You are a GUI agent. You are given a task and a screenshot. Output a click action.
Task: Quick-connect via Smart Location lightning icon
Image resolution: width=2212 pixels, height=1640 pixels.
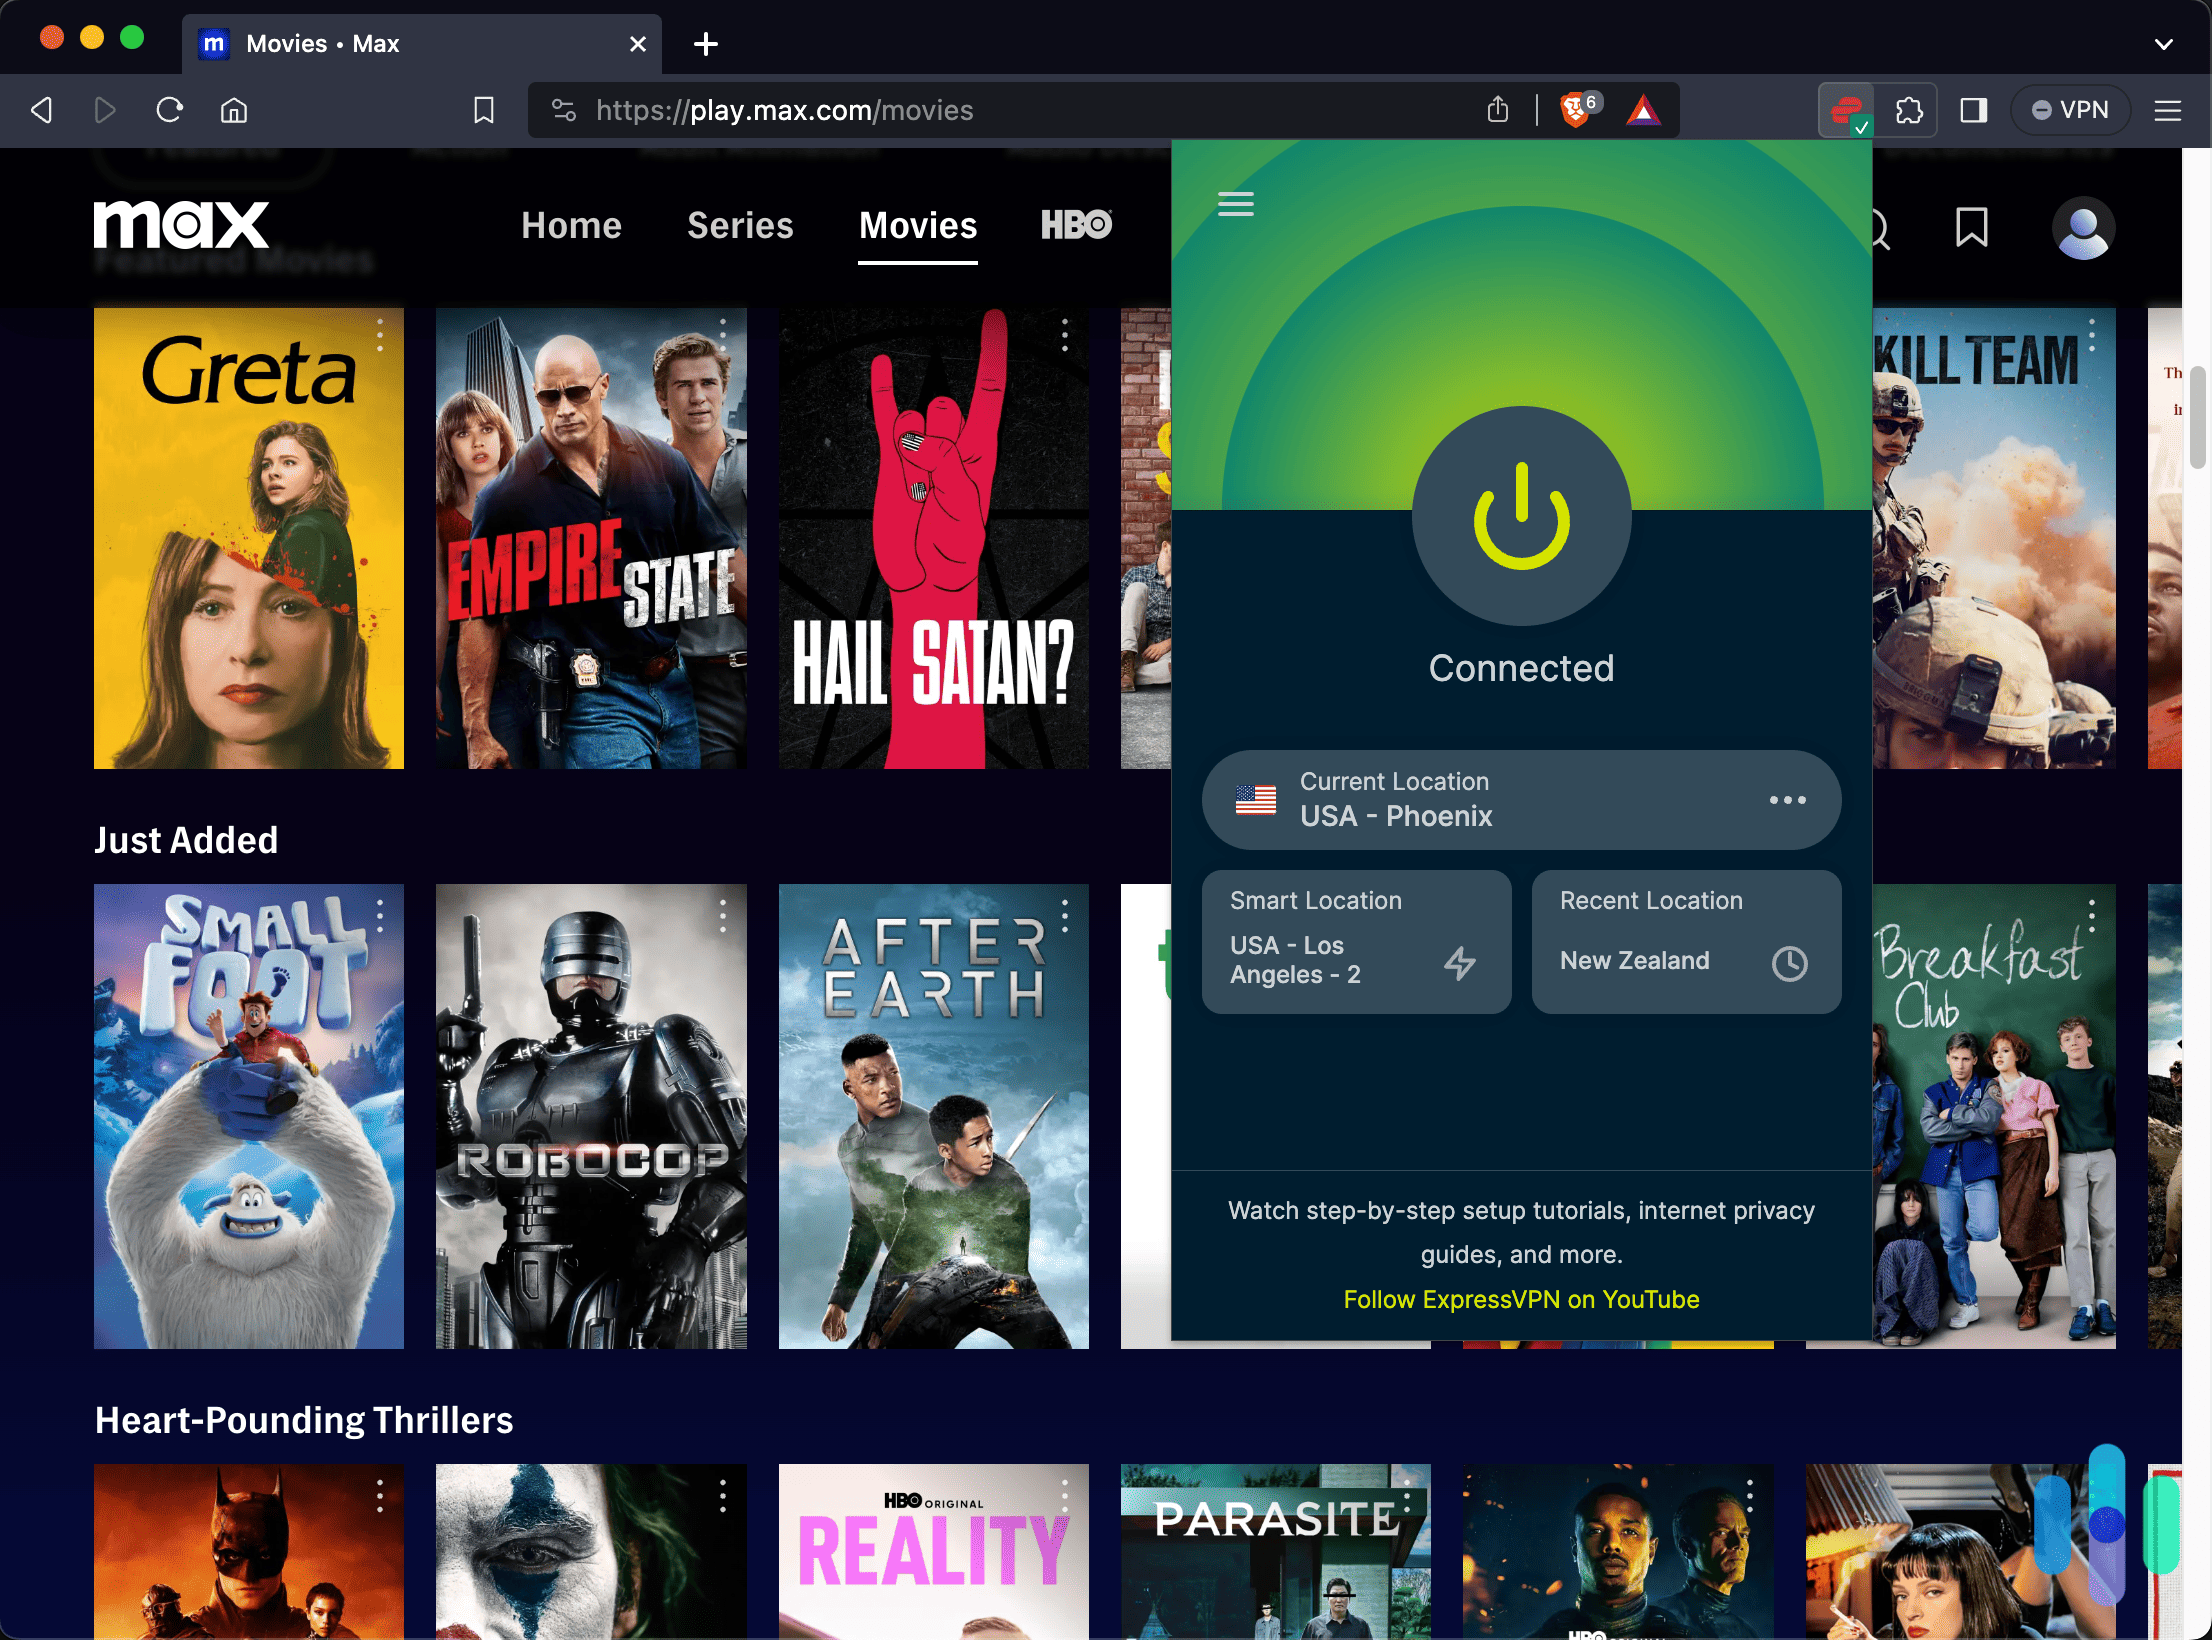coord(1460,963)
